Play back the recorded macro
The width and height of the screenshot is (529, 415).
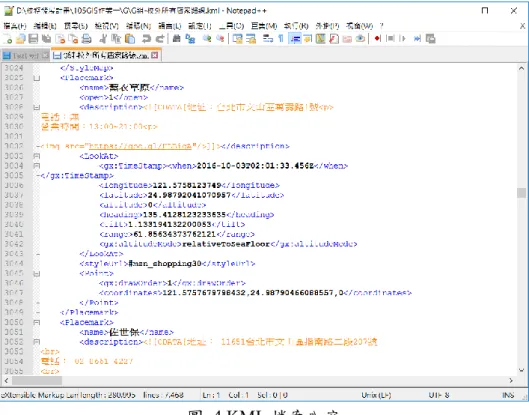pyautogui.click(x=402, y=39)
